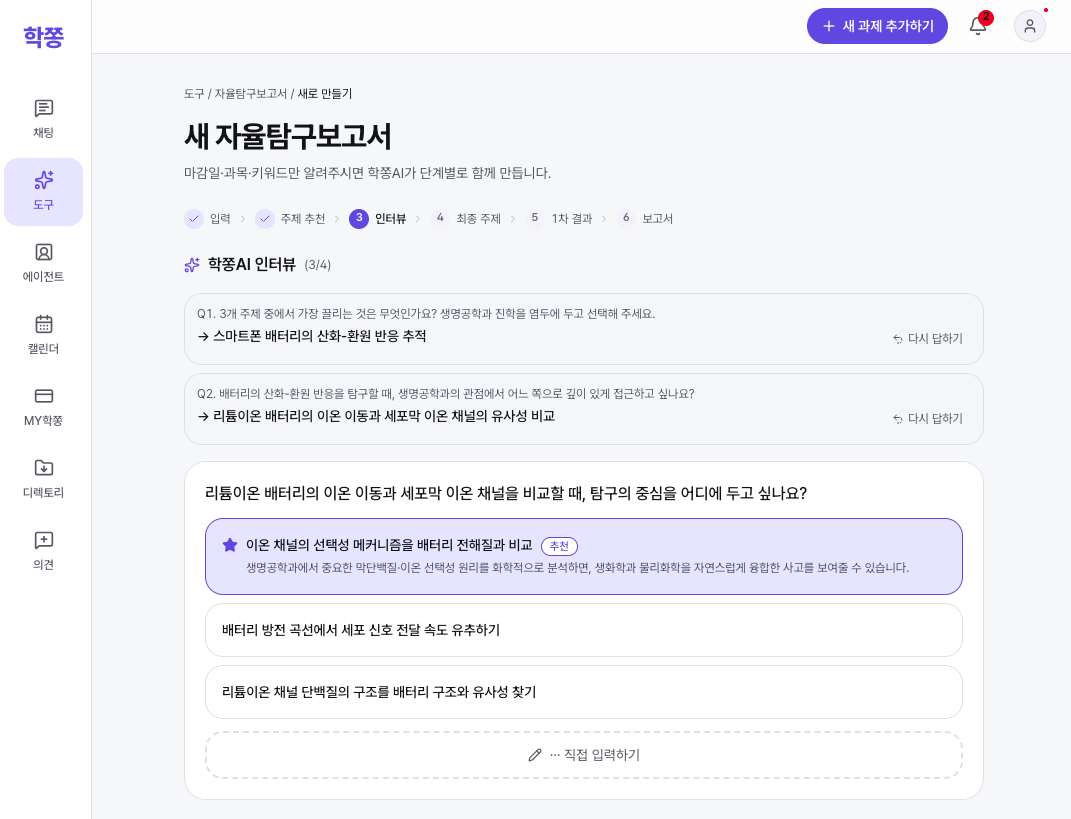Go to step 보고서
The image size is (1071, 819).
tap(657, 219)
